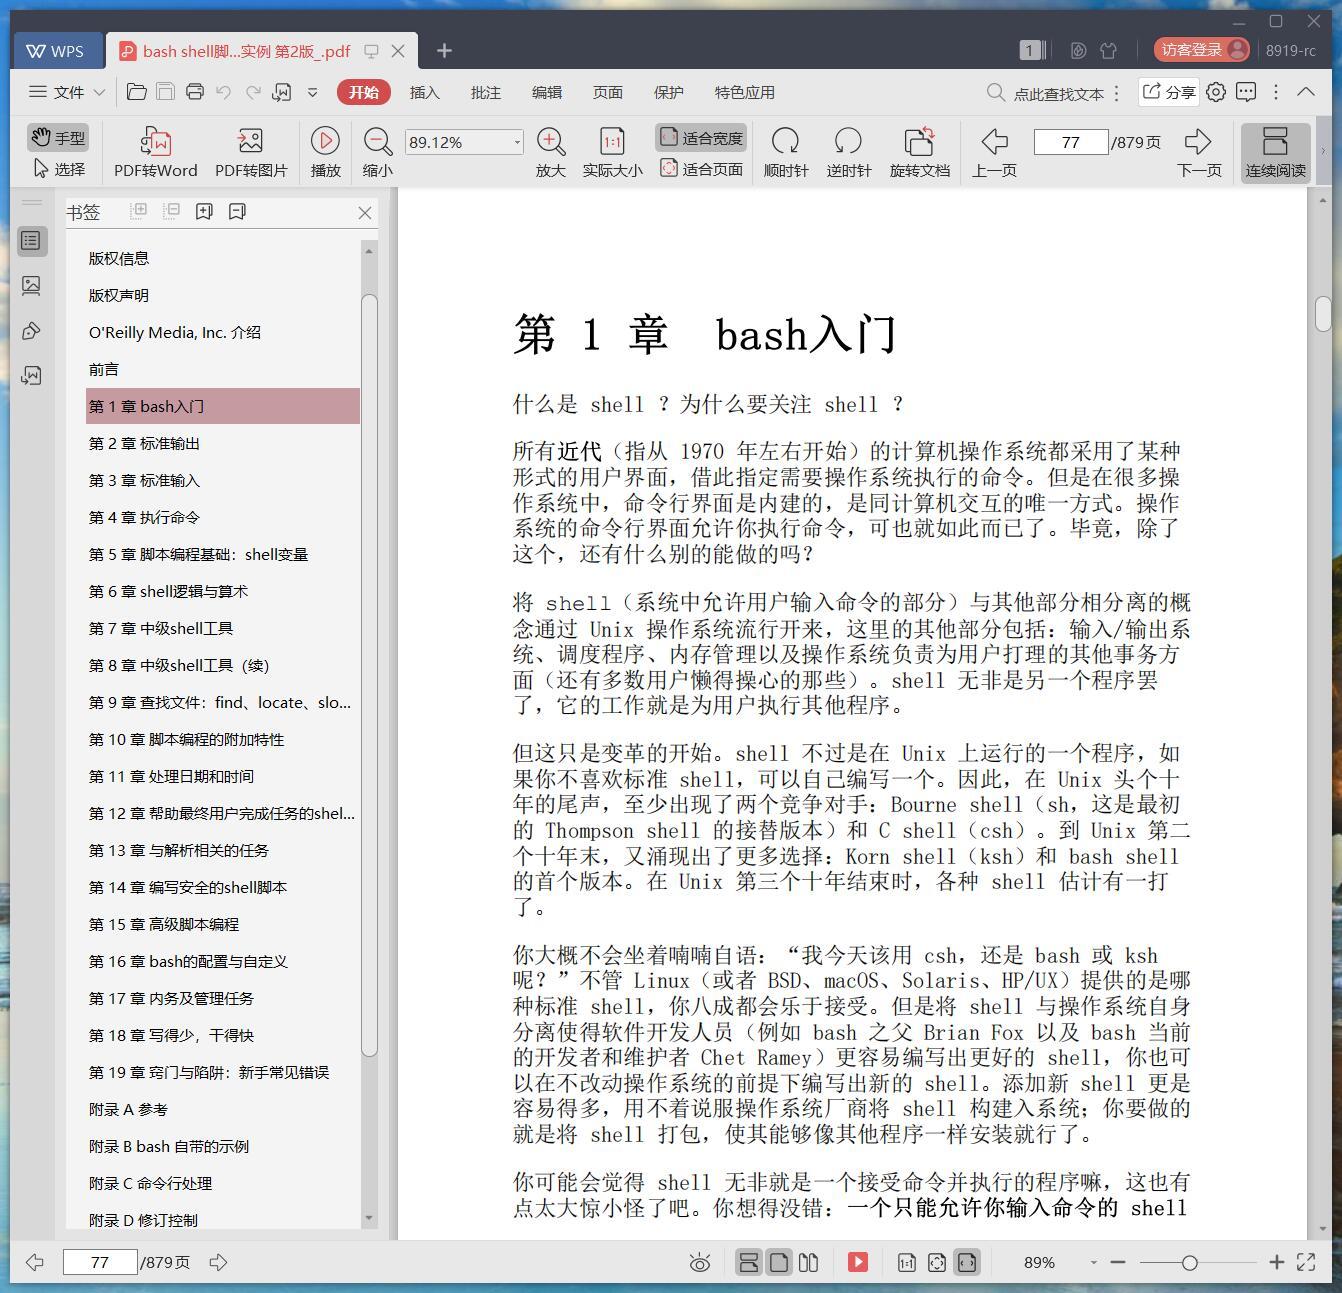This screenshot has width=1342, height=1293.
Task: Open thumbnails sidebar panel icon
Action: pos(31,286)
